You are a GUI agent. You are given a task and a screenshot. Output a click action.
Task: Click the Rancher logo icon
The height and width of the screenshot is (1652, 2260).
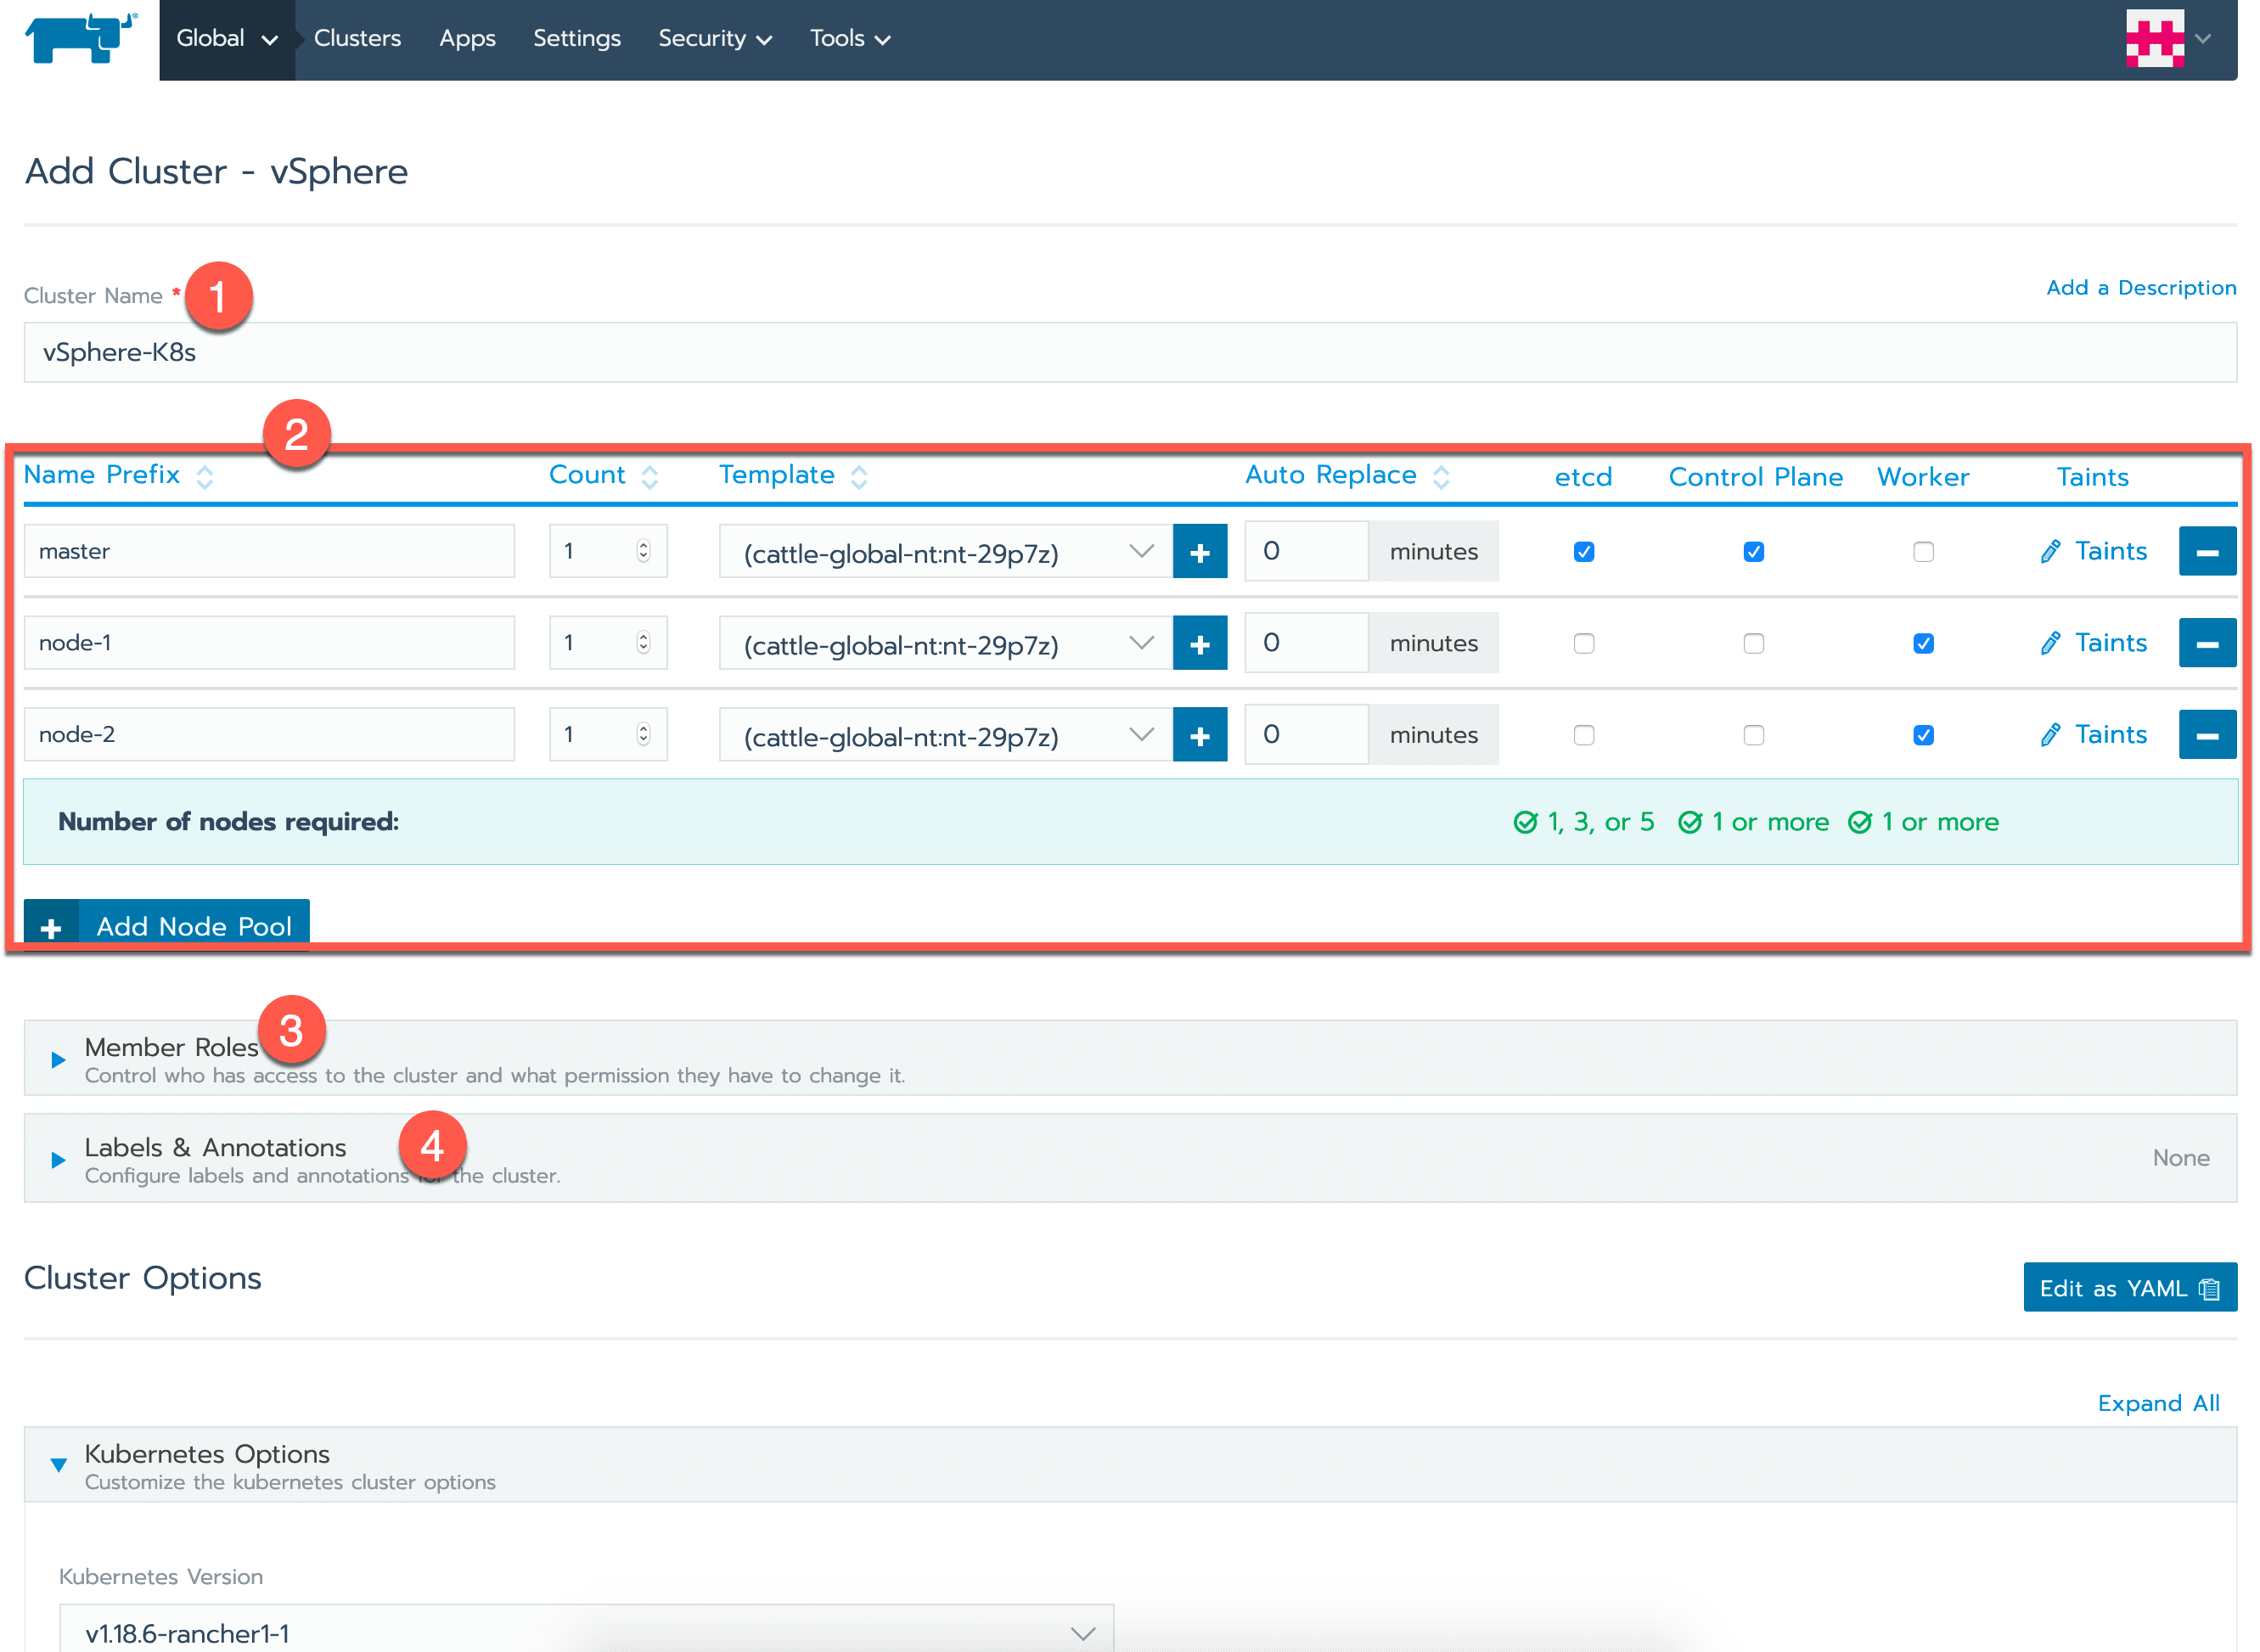click(80, 38)
